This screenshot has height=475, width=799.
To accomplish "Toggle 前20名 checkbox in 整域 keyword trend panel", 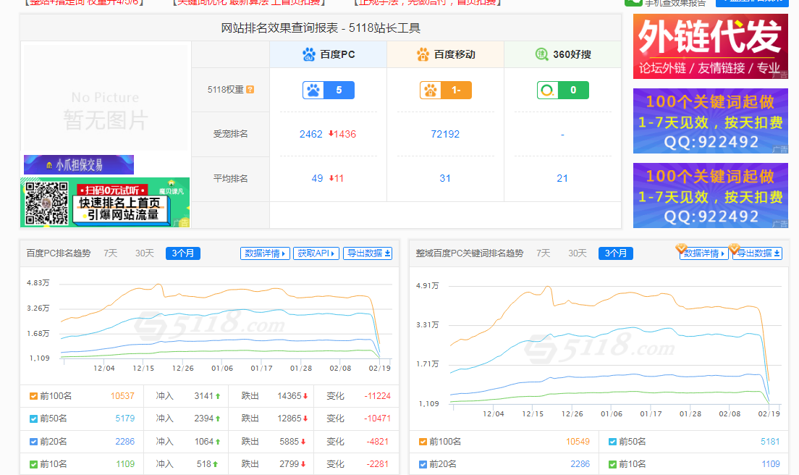I will (423, 464).
